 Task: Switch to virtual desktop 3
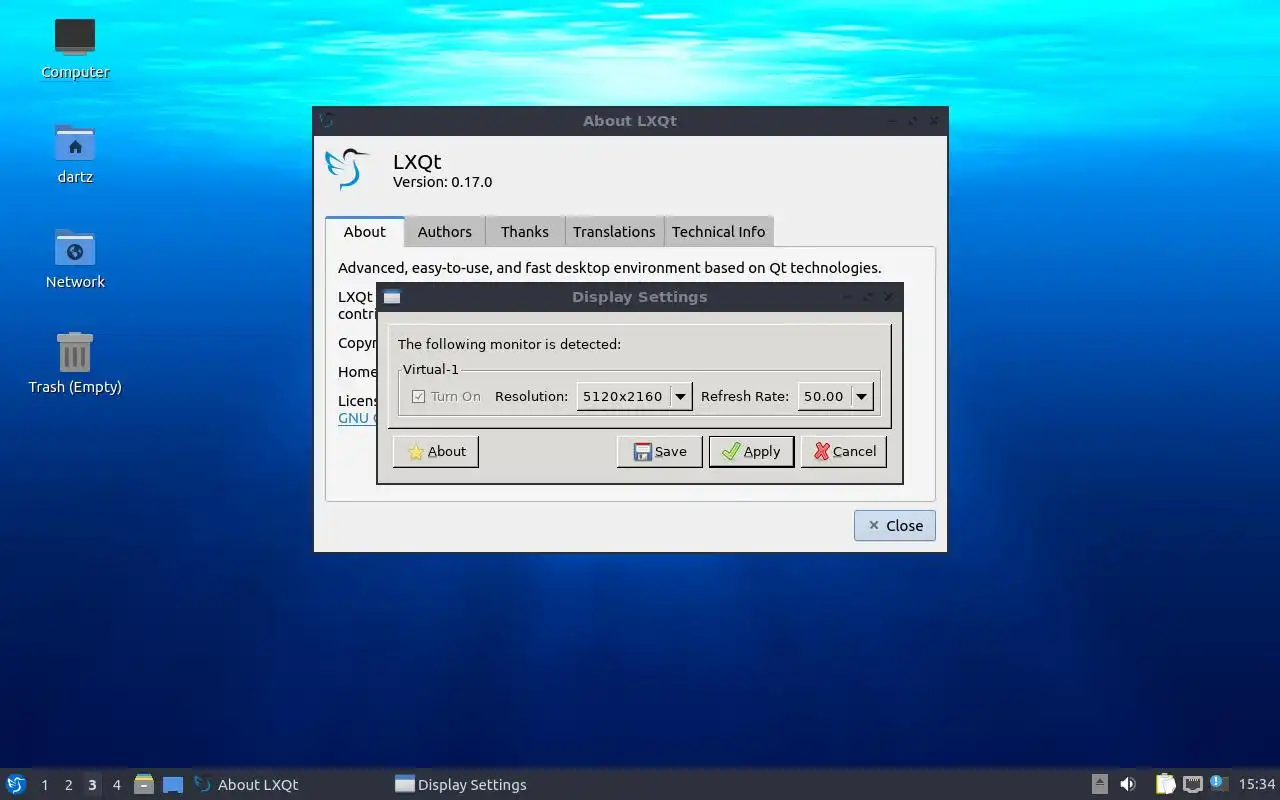tap(92, 785)
